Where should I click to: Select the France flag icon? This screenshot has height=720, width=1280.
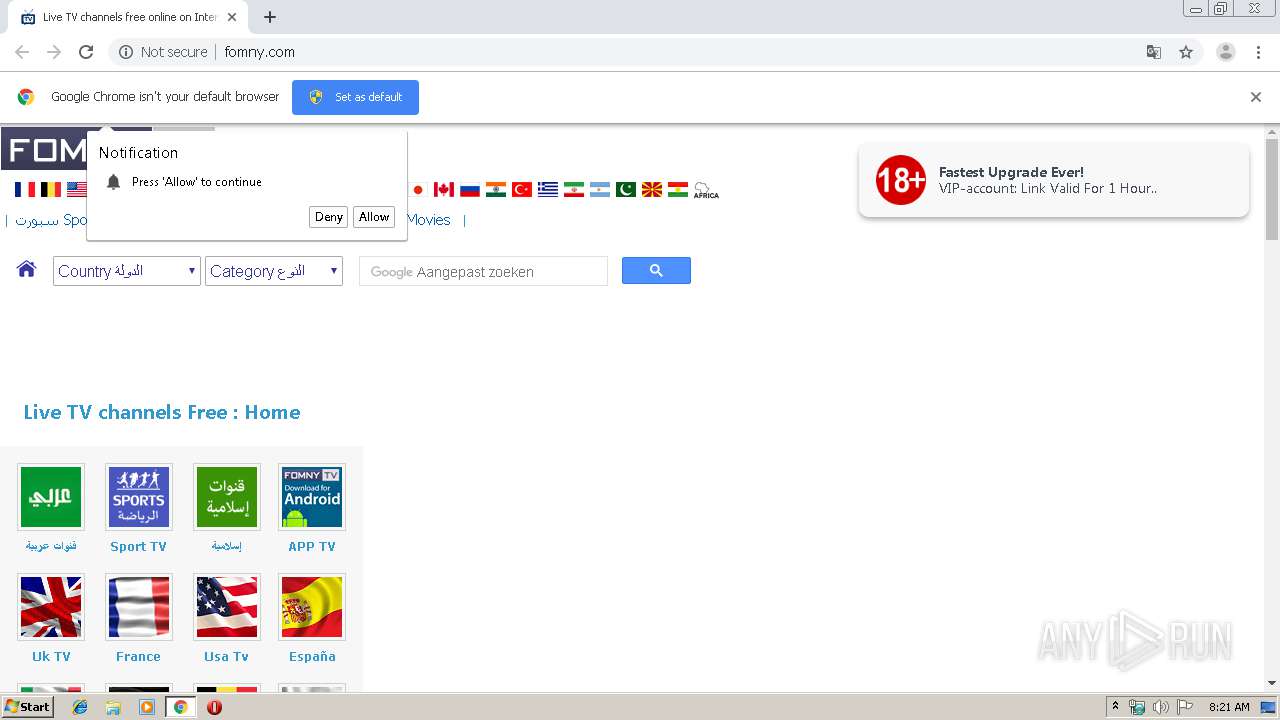click(25, 189)
